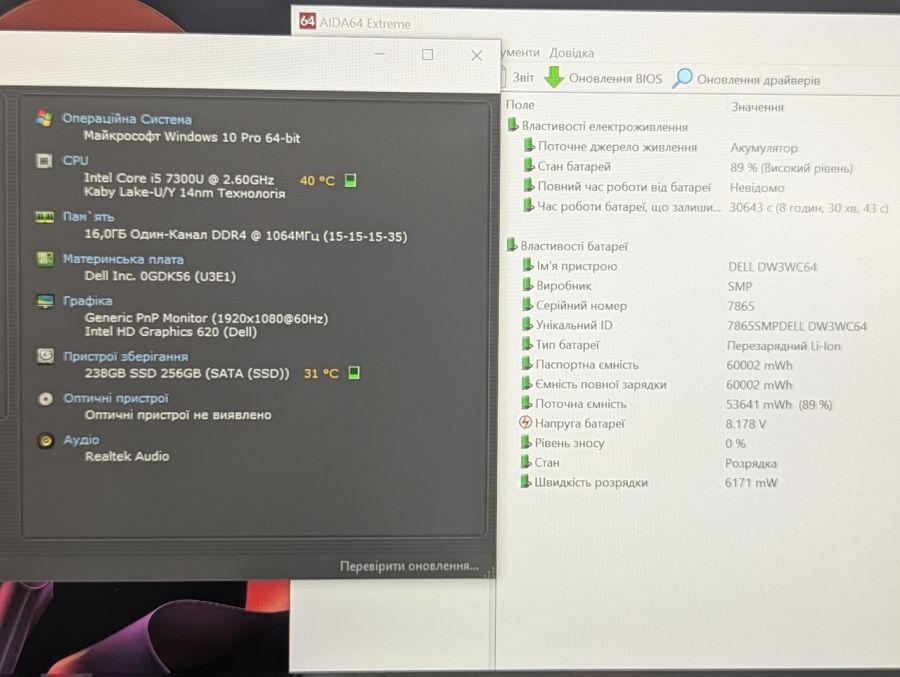This screenshot has height=677, width=900.
Task: Select the 53641 mWh (89 %) value
Action: point(779,404)
